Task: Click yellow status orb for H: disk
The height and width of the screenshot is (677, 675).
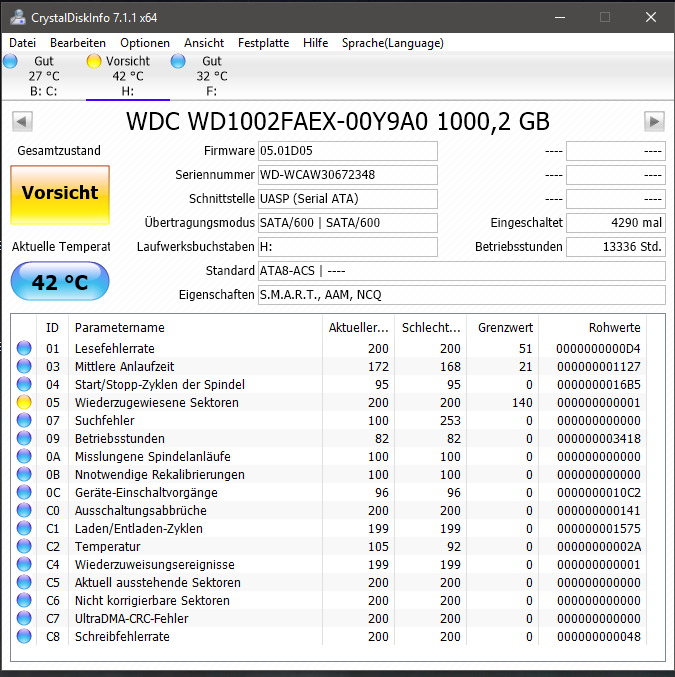Action: click(x=94, y=61)
